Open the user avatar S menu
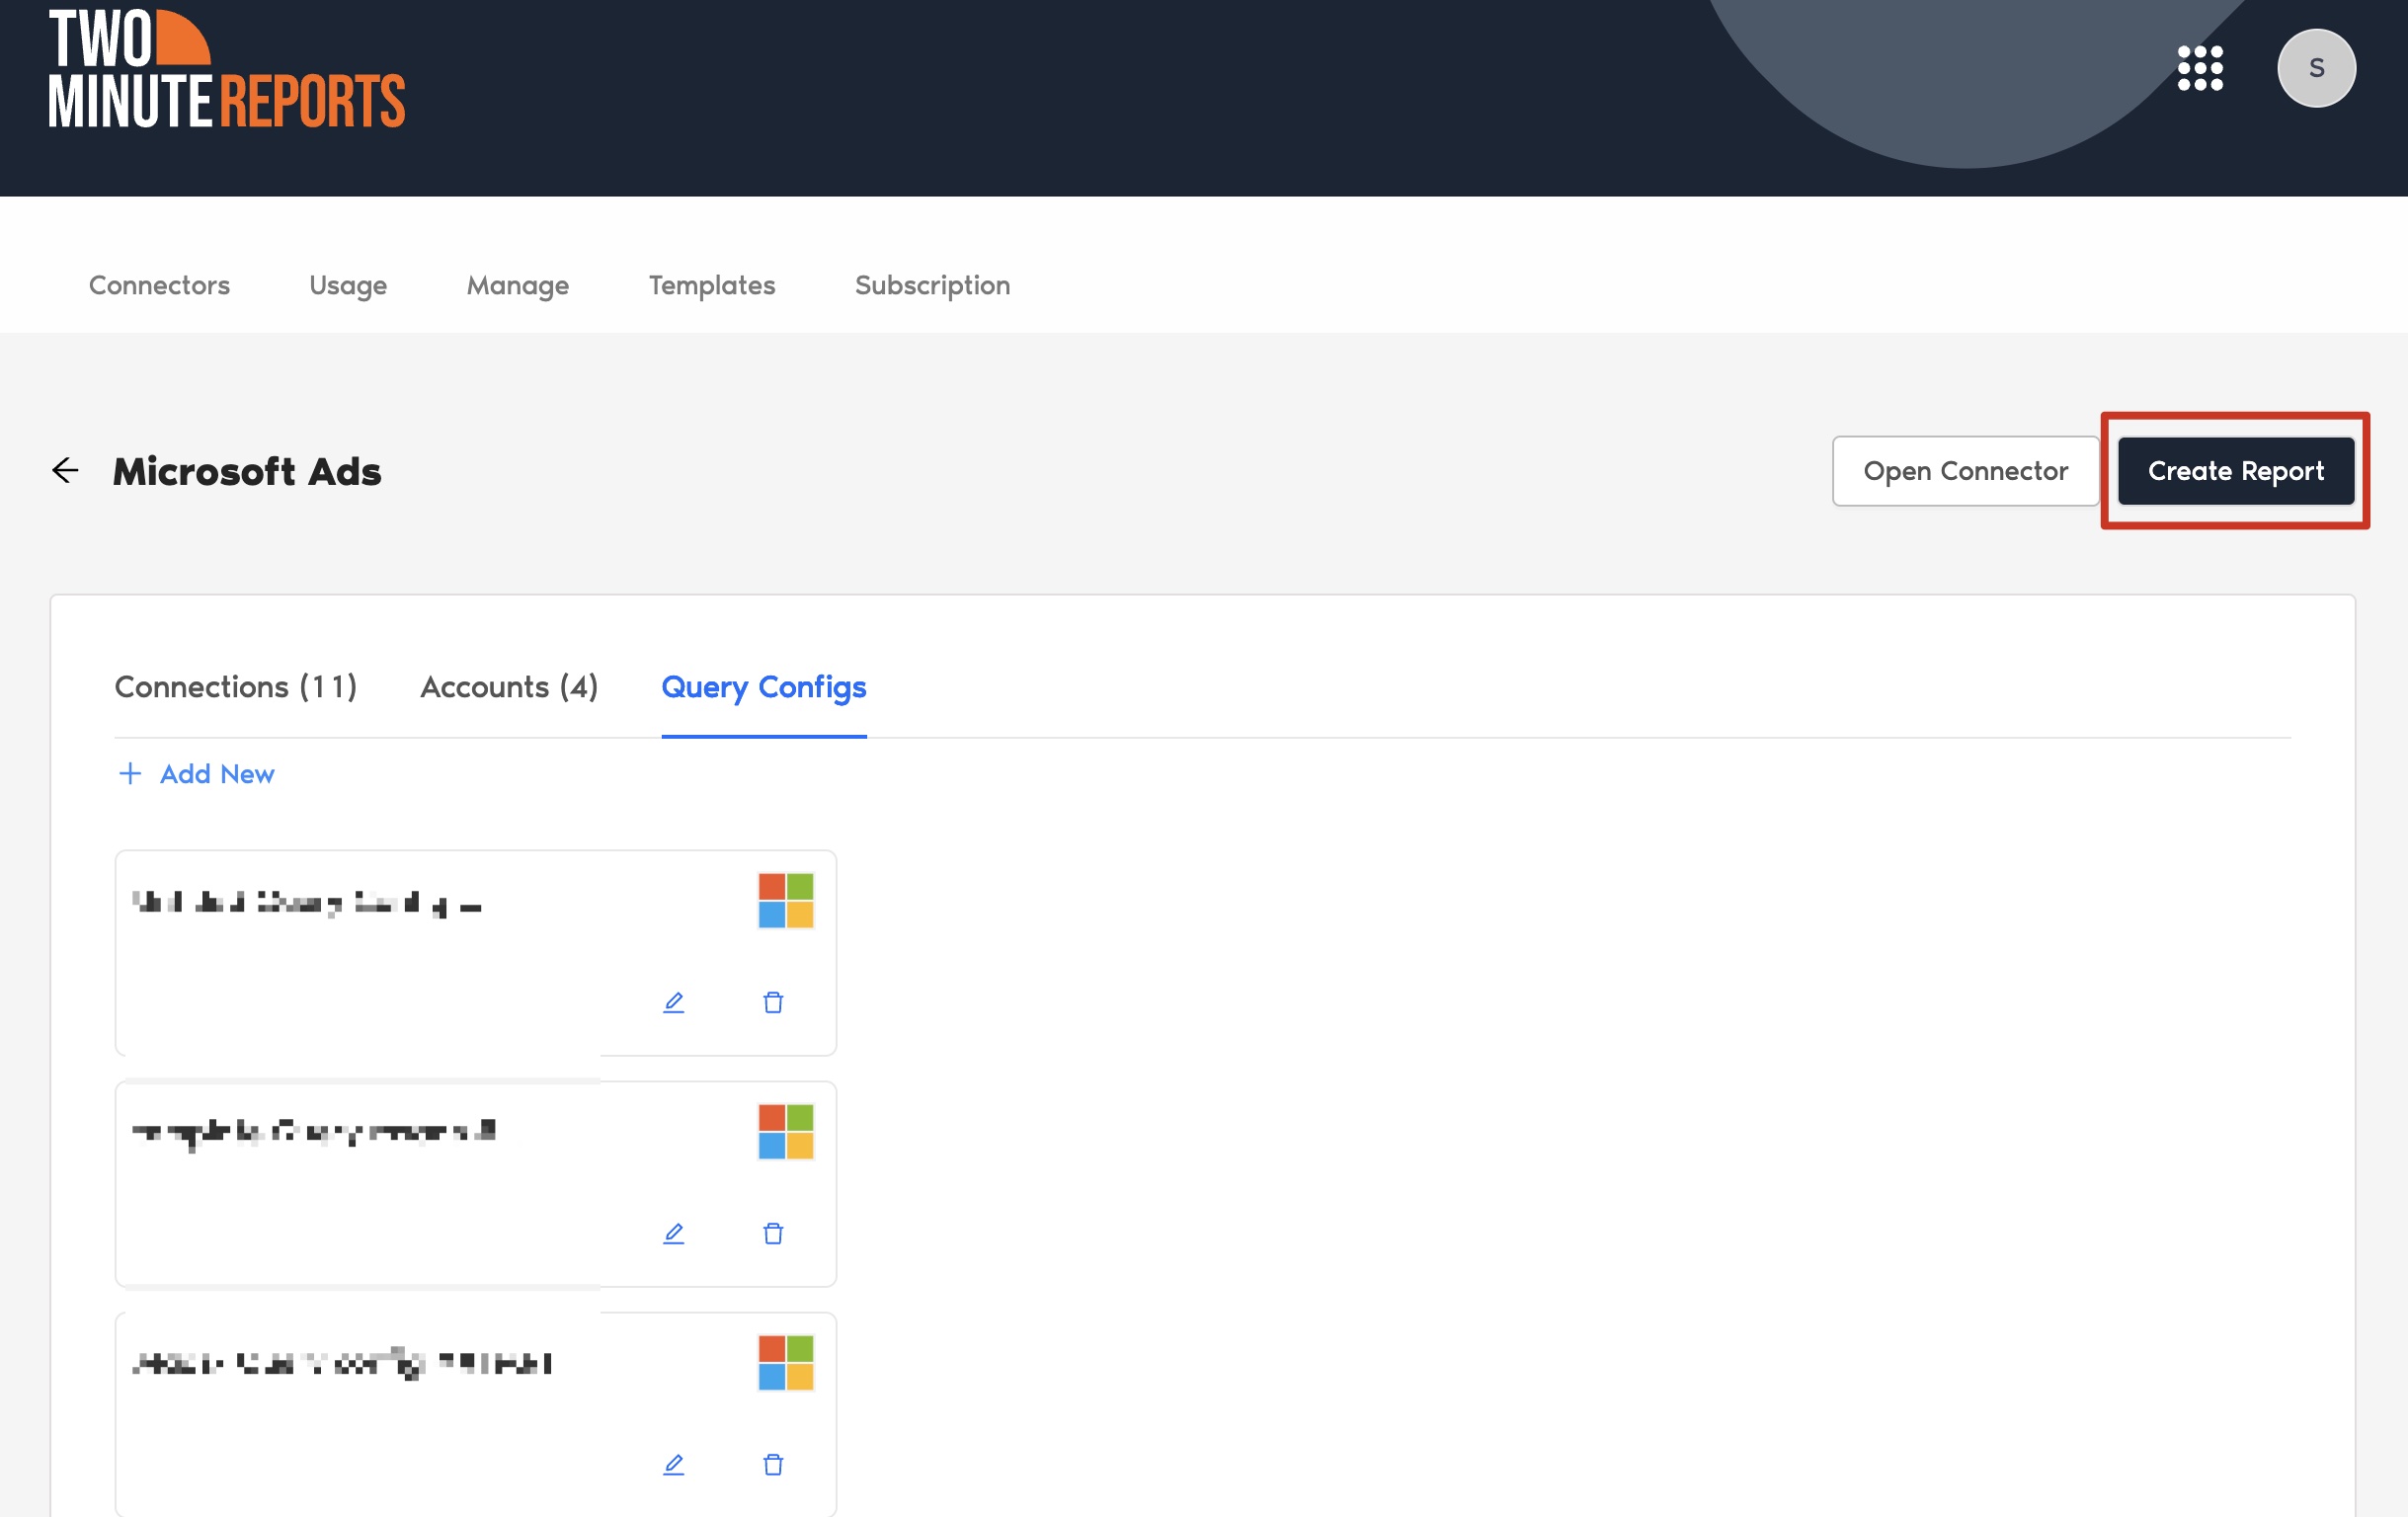This screenshot has width=2408, height=1517. click(2316, 68)
